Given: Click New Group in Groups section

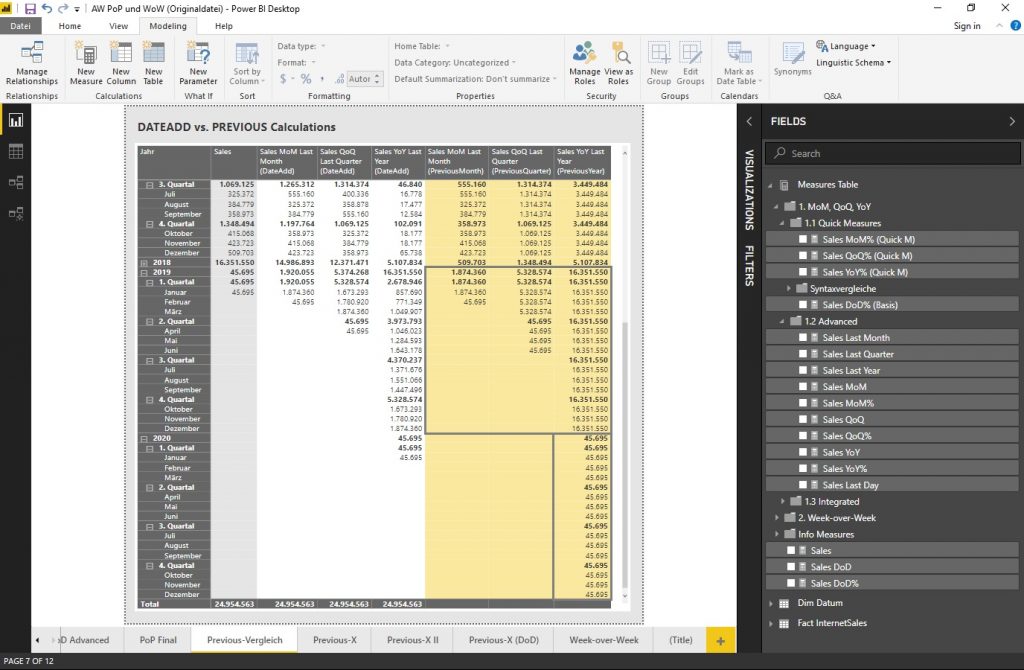Looking at the screenshot, I should click(658, 63).
